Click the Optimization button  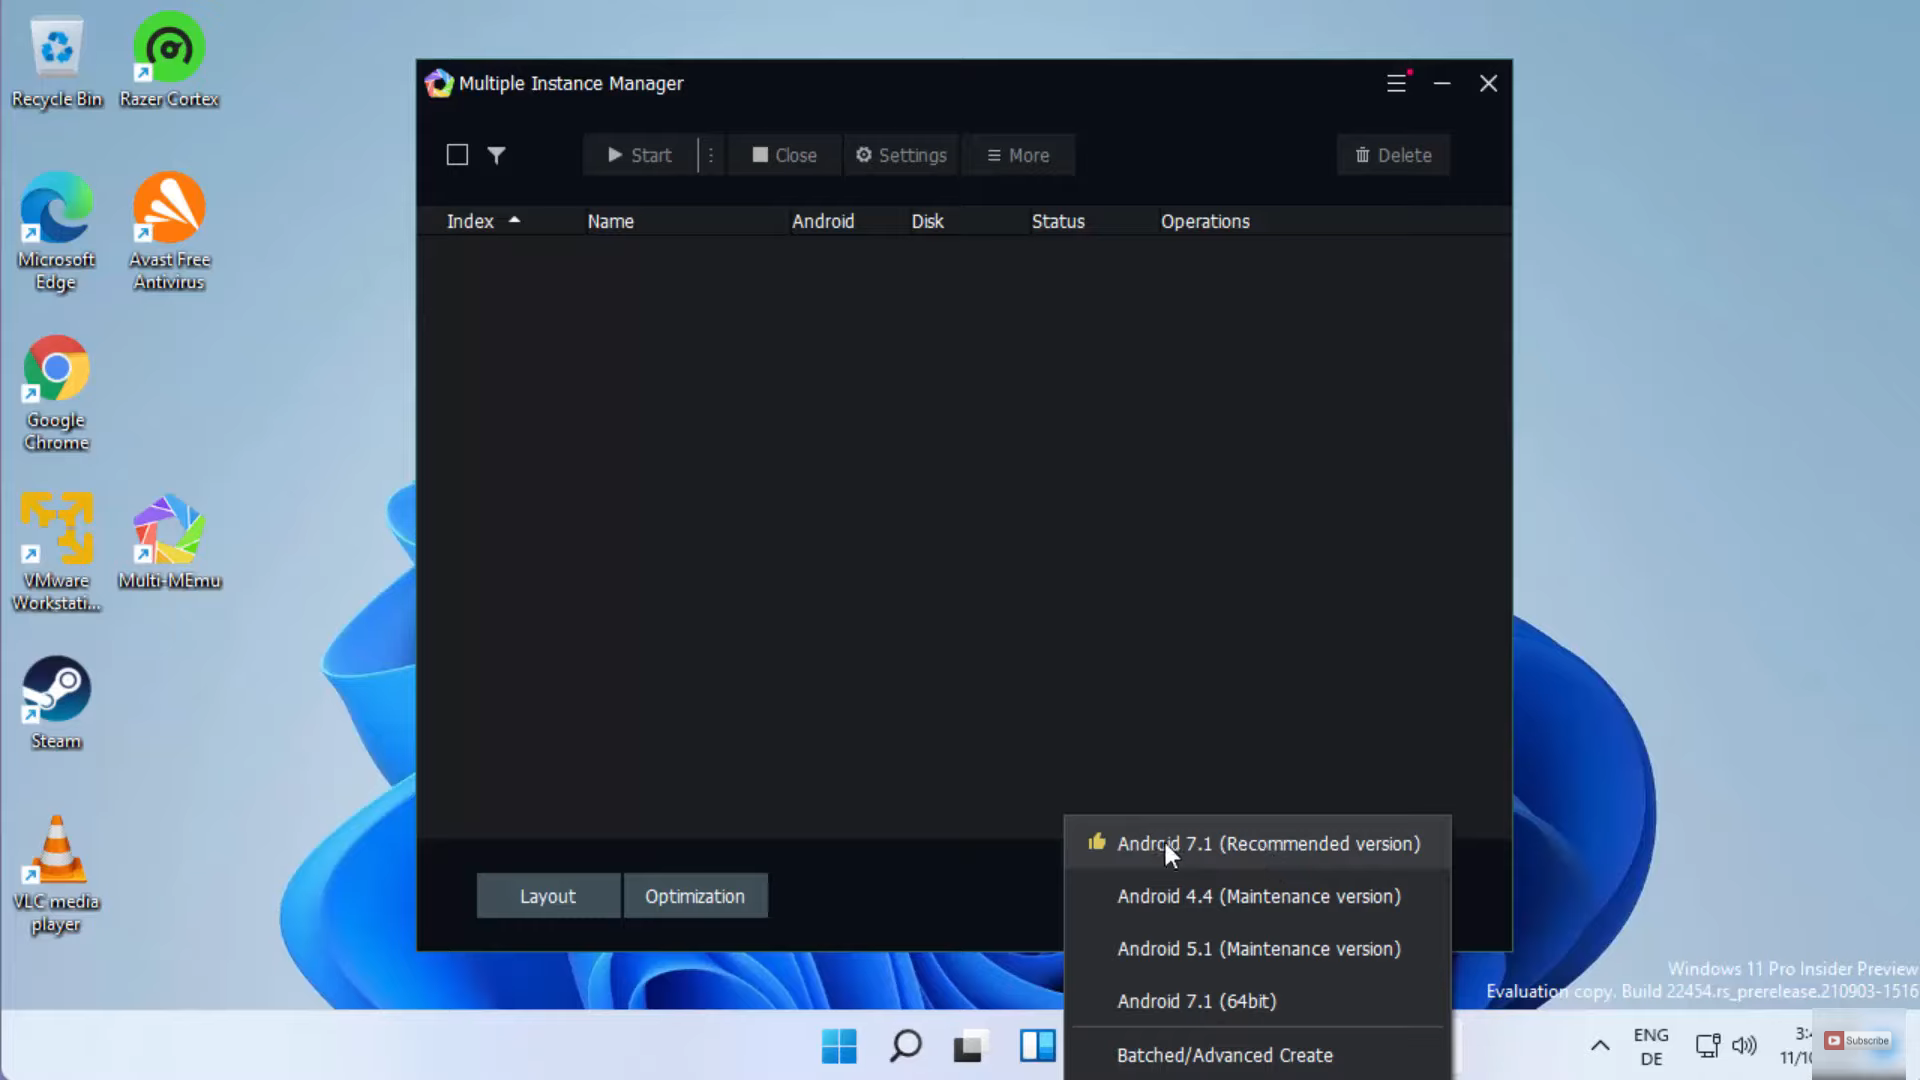point(695,897)
